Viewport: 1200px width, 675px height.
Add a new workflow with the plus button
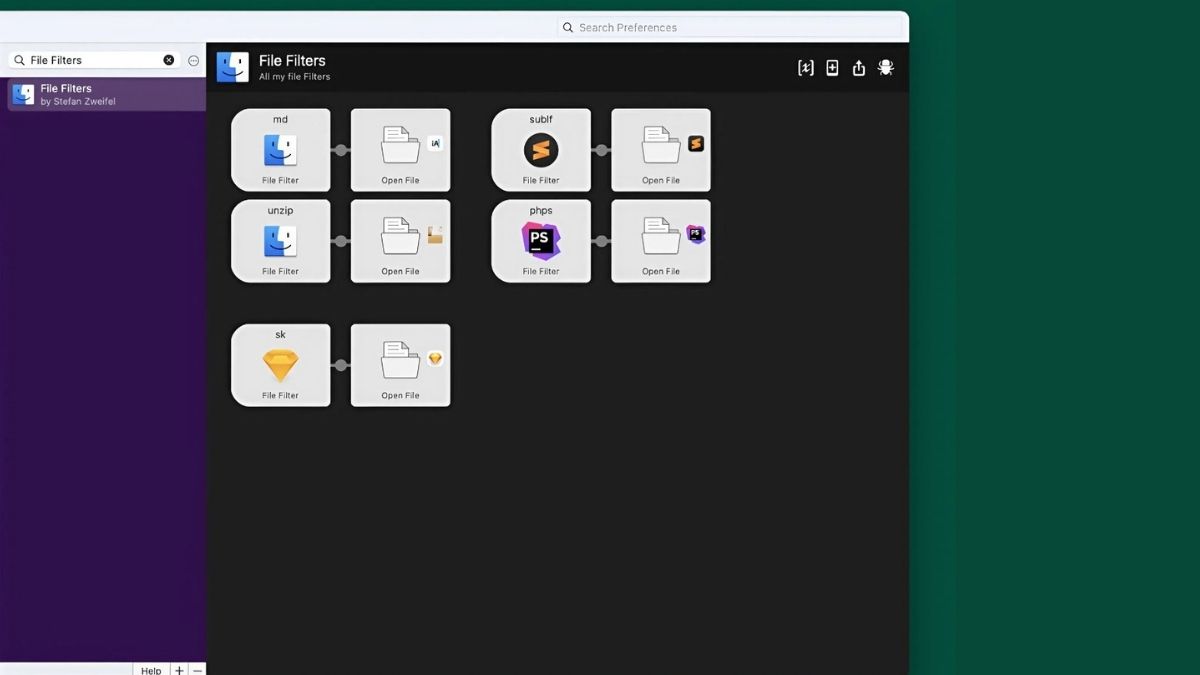click(179, 670)
